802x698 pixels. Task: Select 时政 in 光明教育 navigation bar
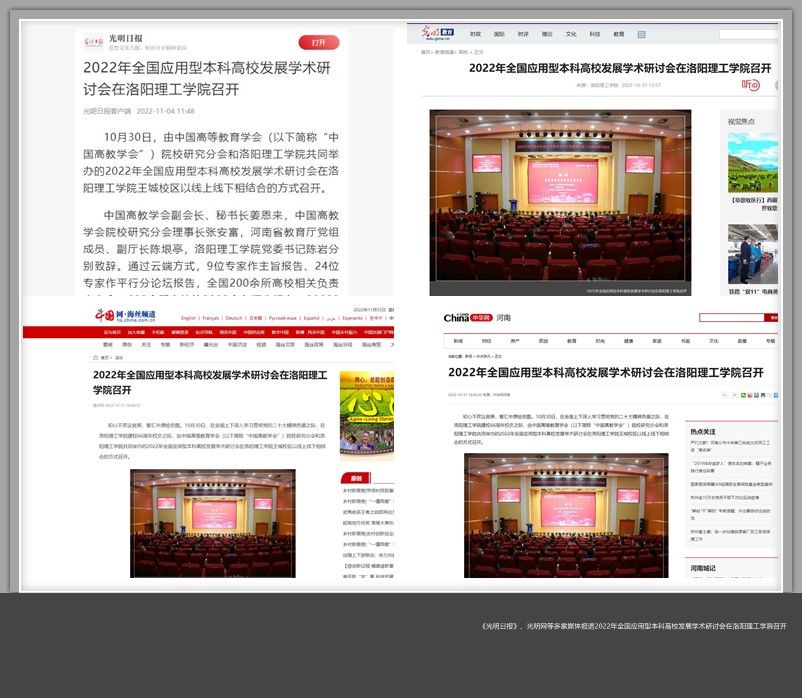[x=475, y=34]
